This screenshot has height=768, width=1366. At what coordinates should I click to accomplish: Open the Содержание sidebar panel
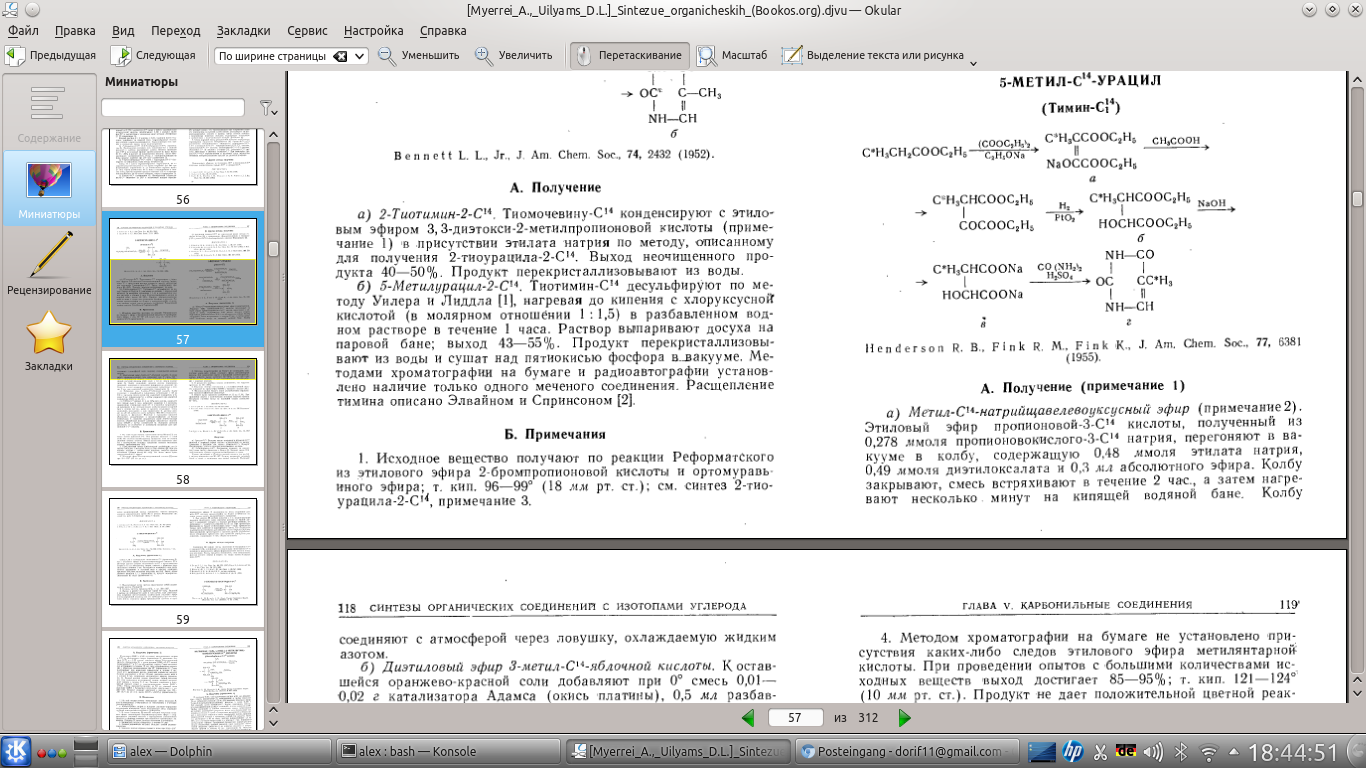click(x=49, y=112)
